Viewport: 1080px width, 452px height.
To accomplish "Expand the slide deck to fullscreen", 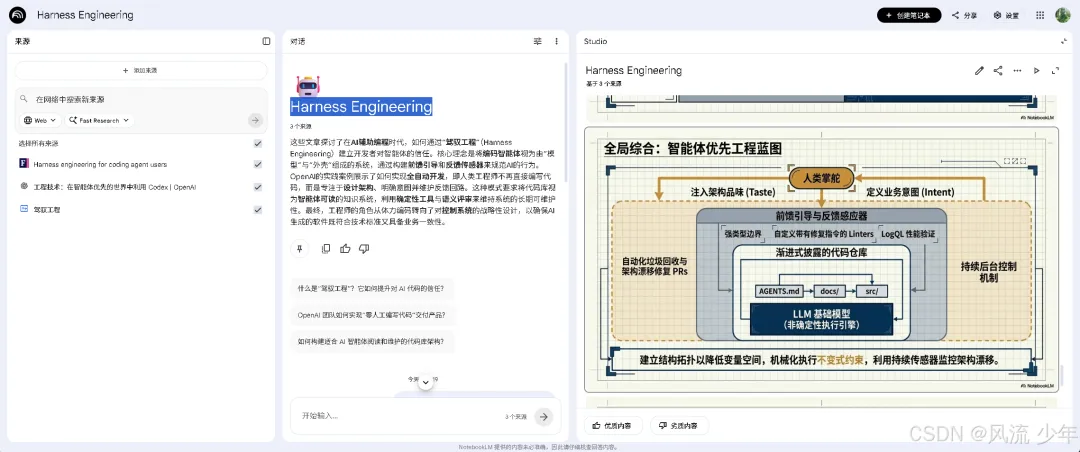I will click(x=1055, y=70).
